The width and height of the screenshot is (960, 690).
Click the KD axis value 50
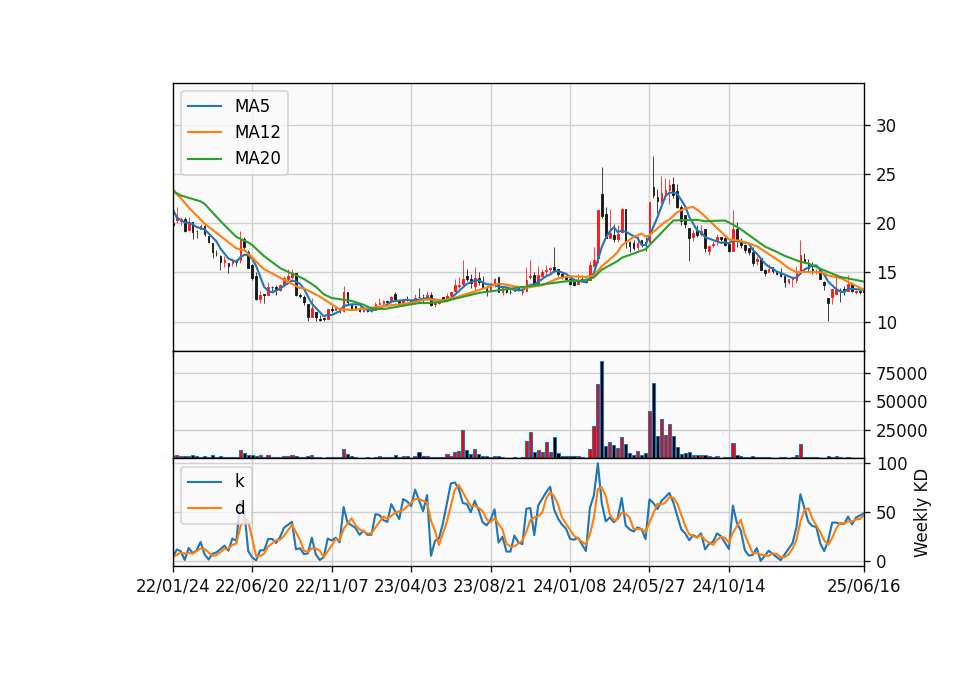[886, 513]
